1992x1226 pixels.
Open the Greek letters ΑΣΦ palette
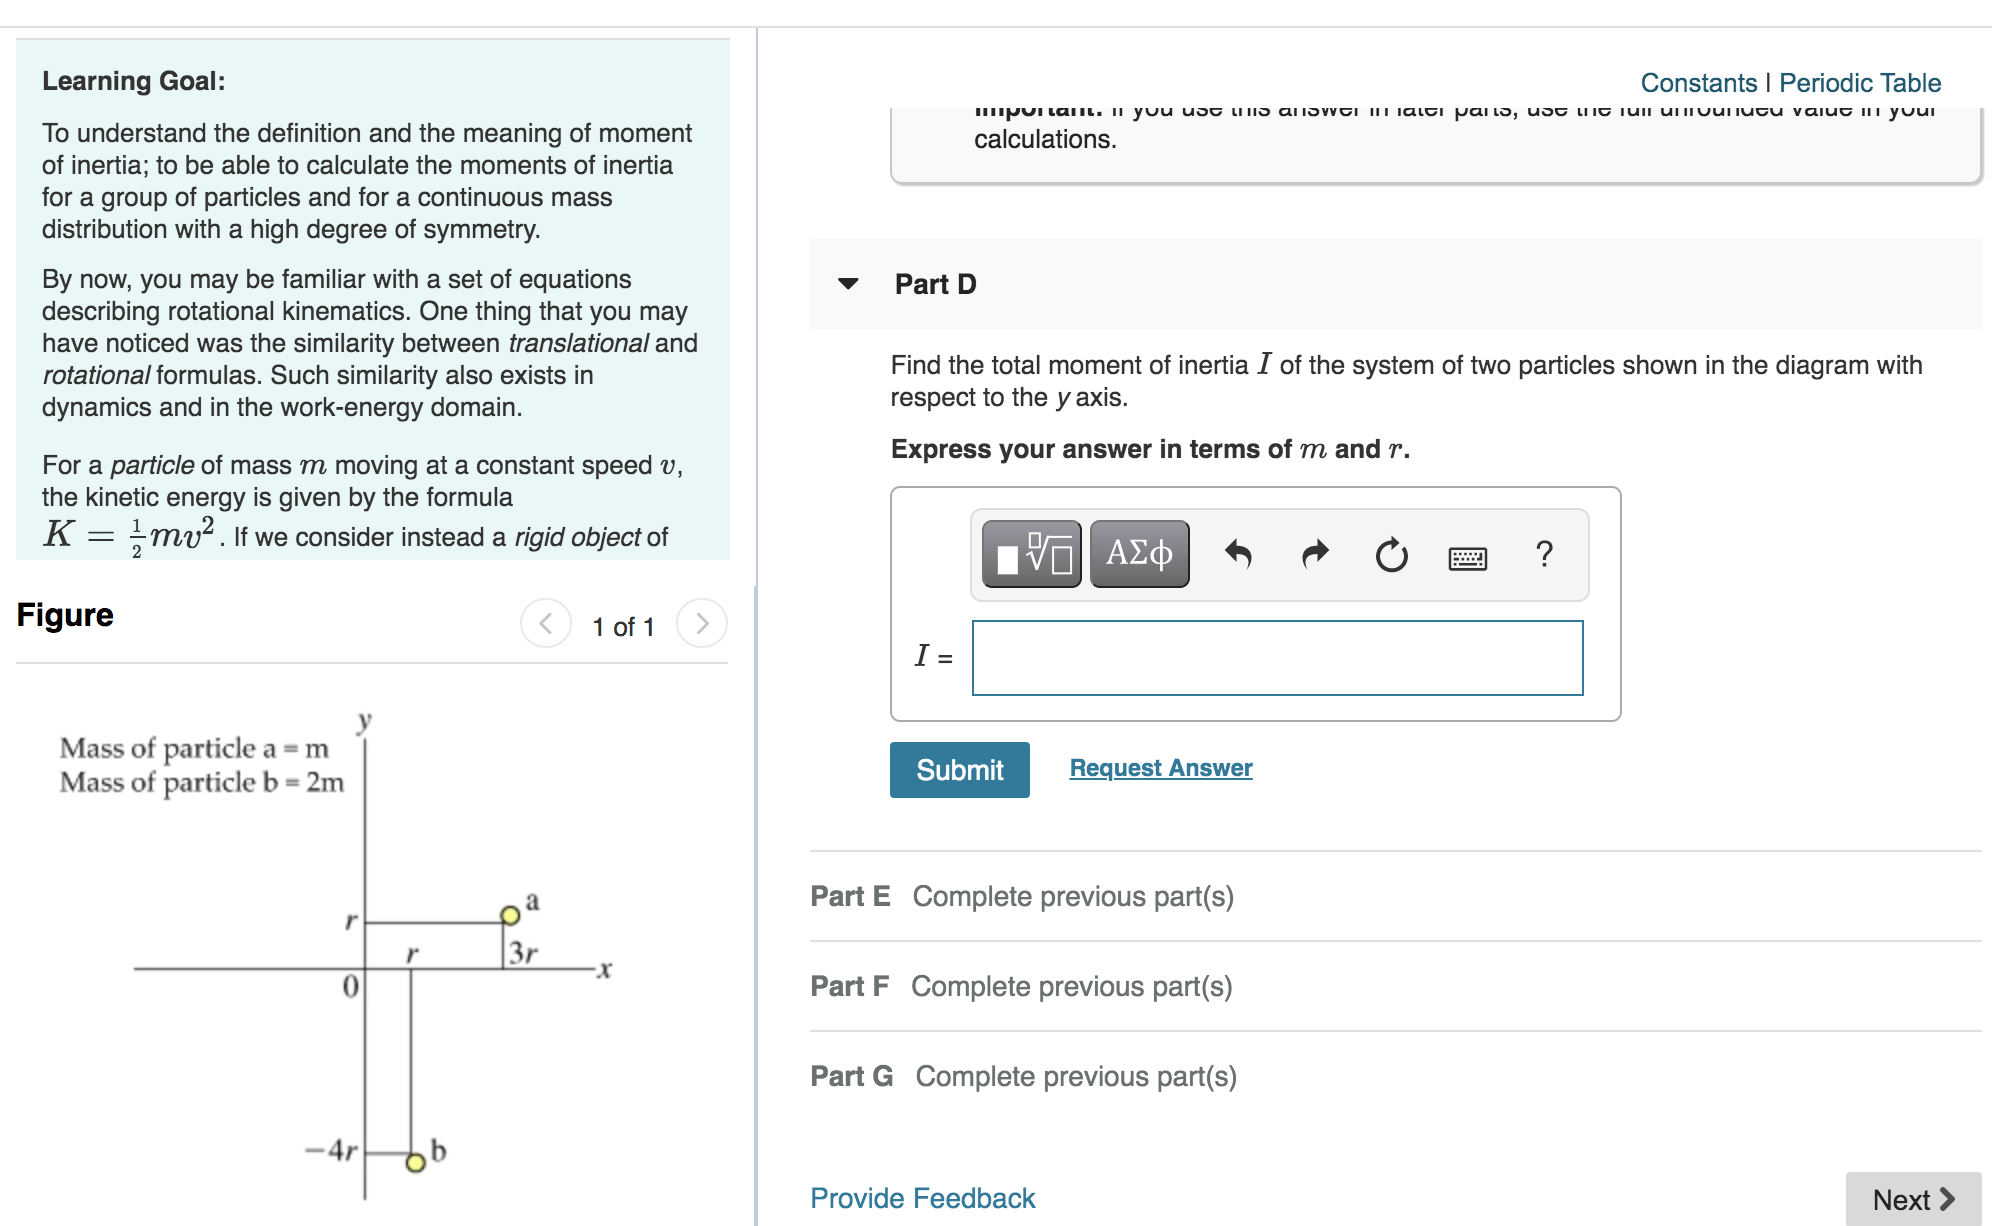pos(1138,552)
